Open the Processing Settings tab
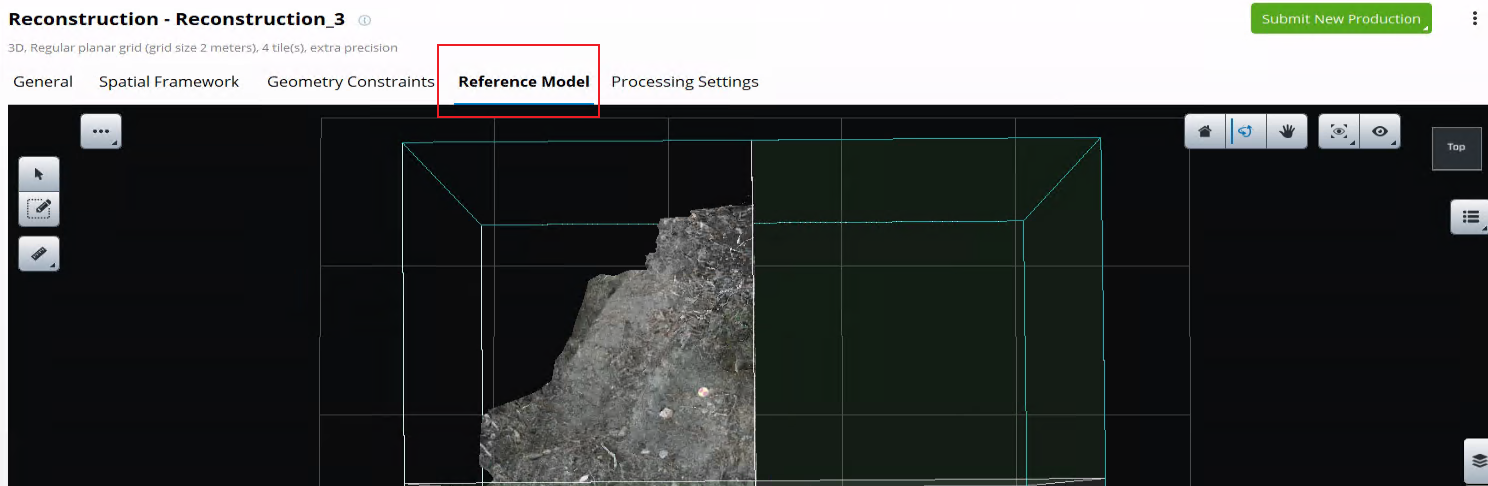 coord(684,82)
